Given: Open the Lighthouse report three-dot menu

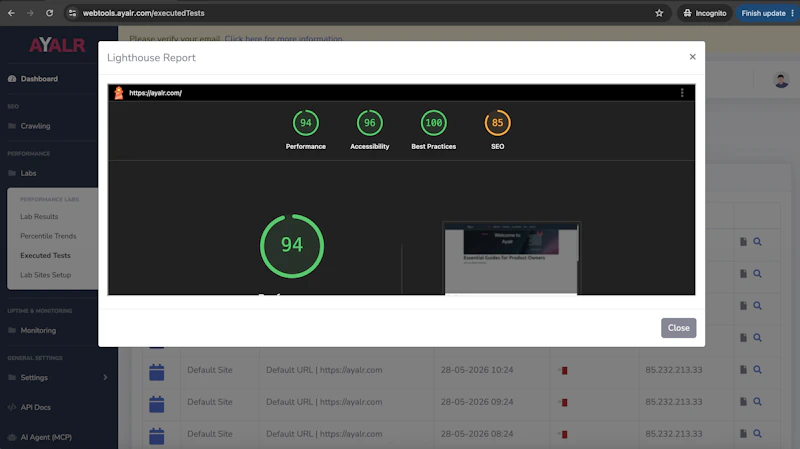Looking at the screenshot, I should [682, 92].
